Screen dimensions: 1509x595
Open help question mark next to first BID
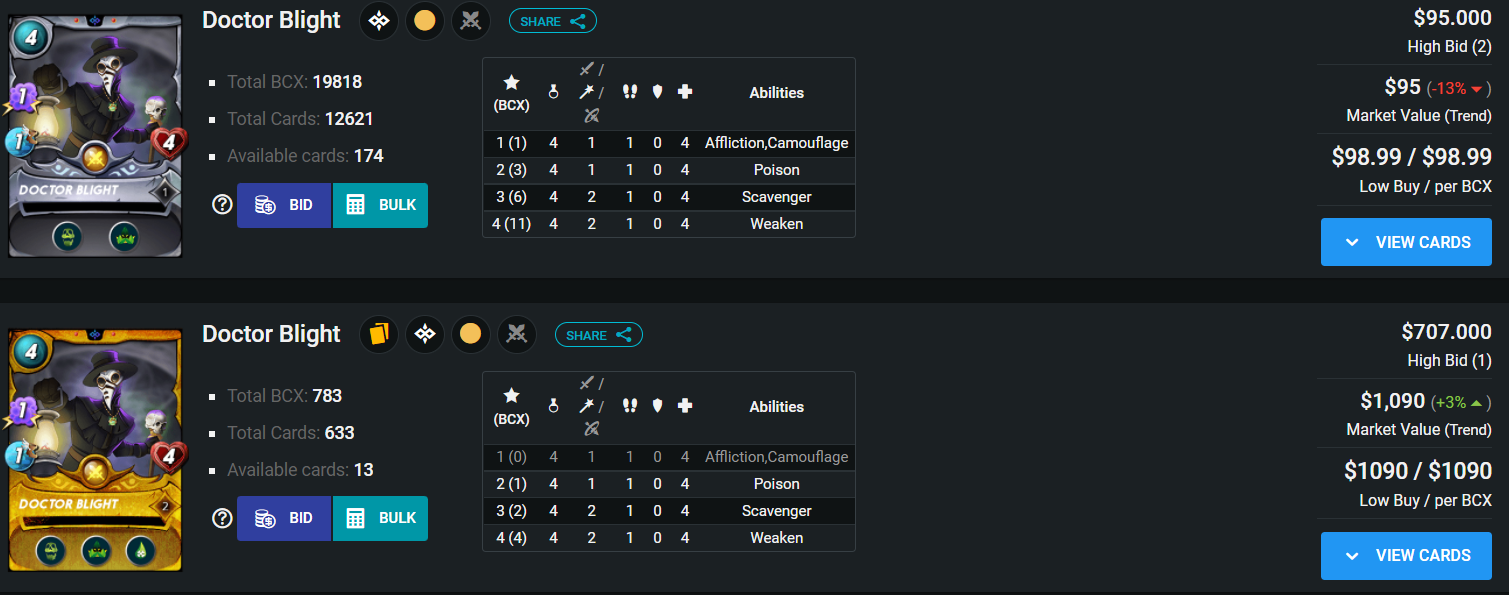click(222, 205)
